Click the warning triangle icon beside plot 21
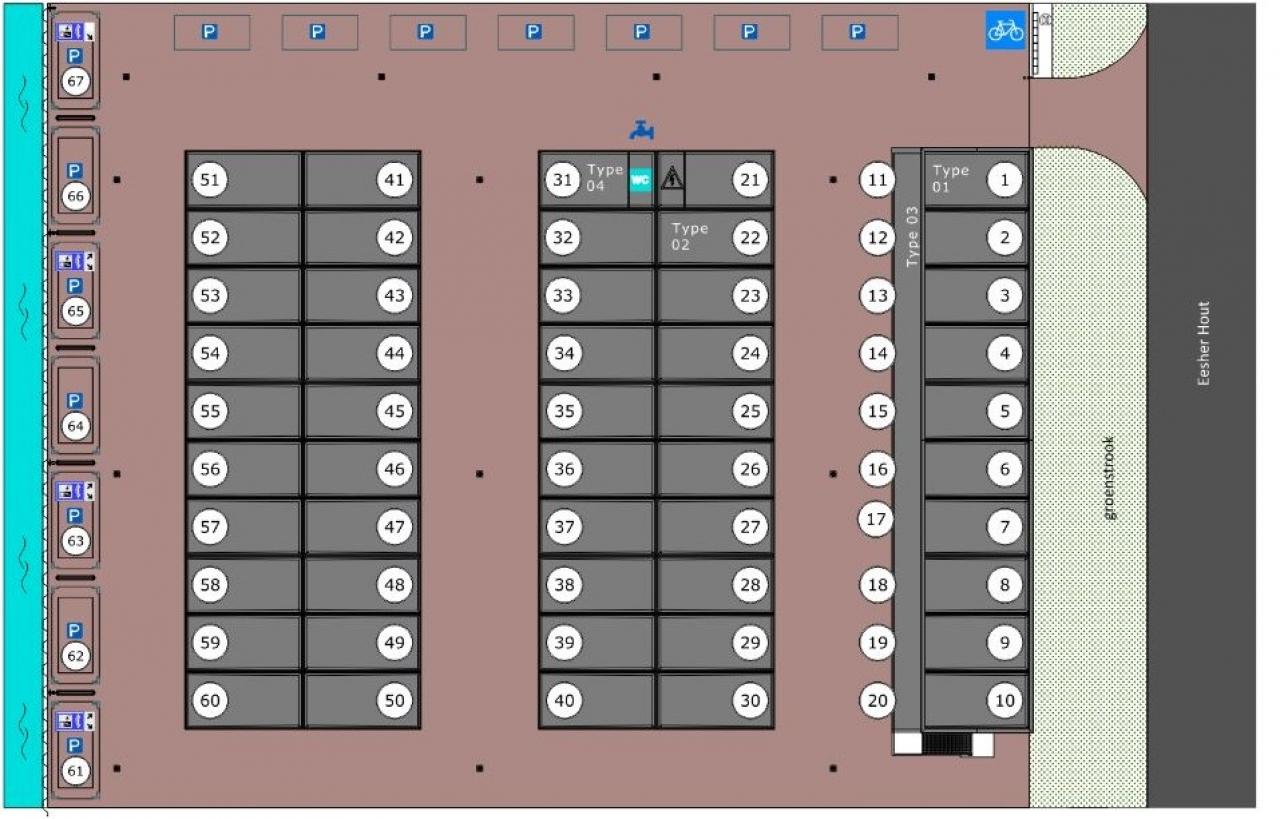The height and width of the screenshot is (819, 1280). point(671,178)
